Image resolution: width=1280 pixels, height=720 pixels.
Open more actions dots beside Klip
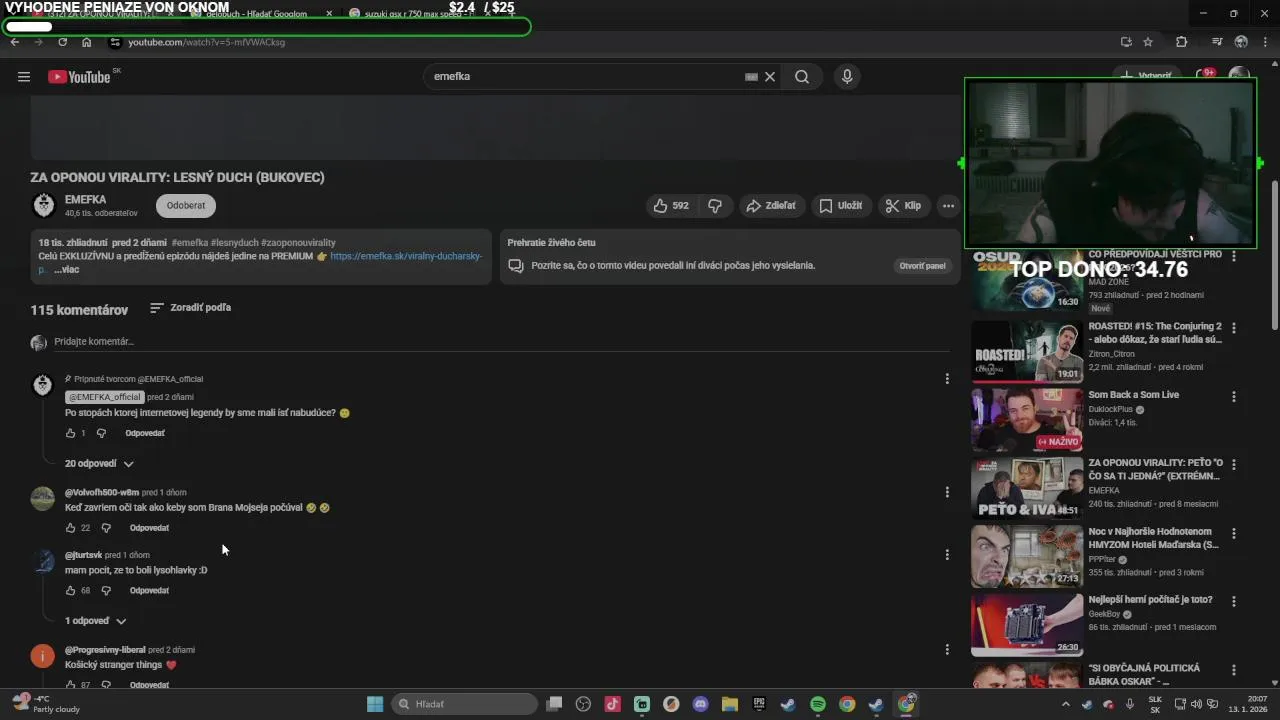coord(948,206)
